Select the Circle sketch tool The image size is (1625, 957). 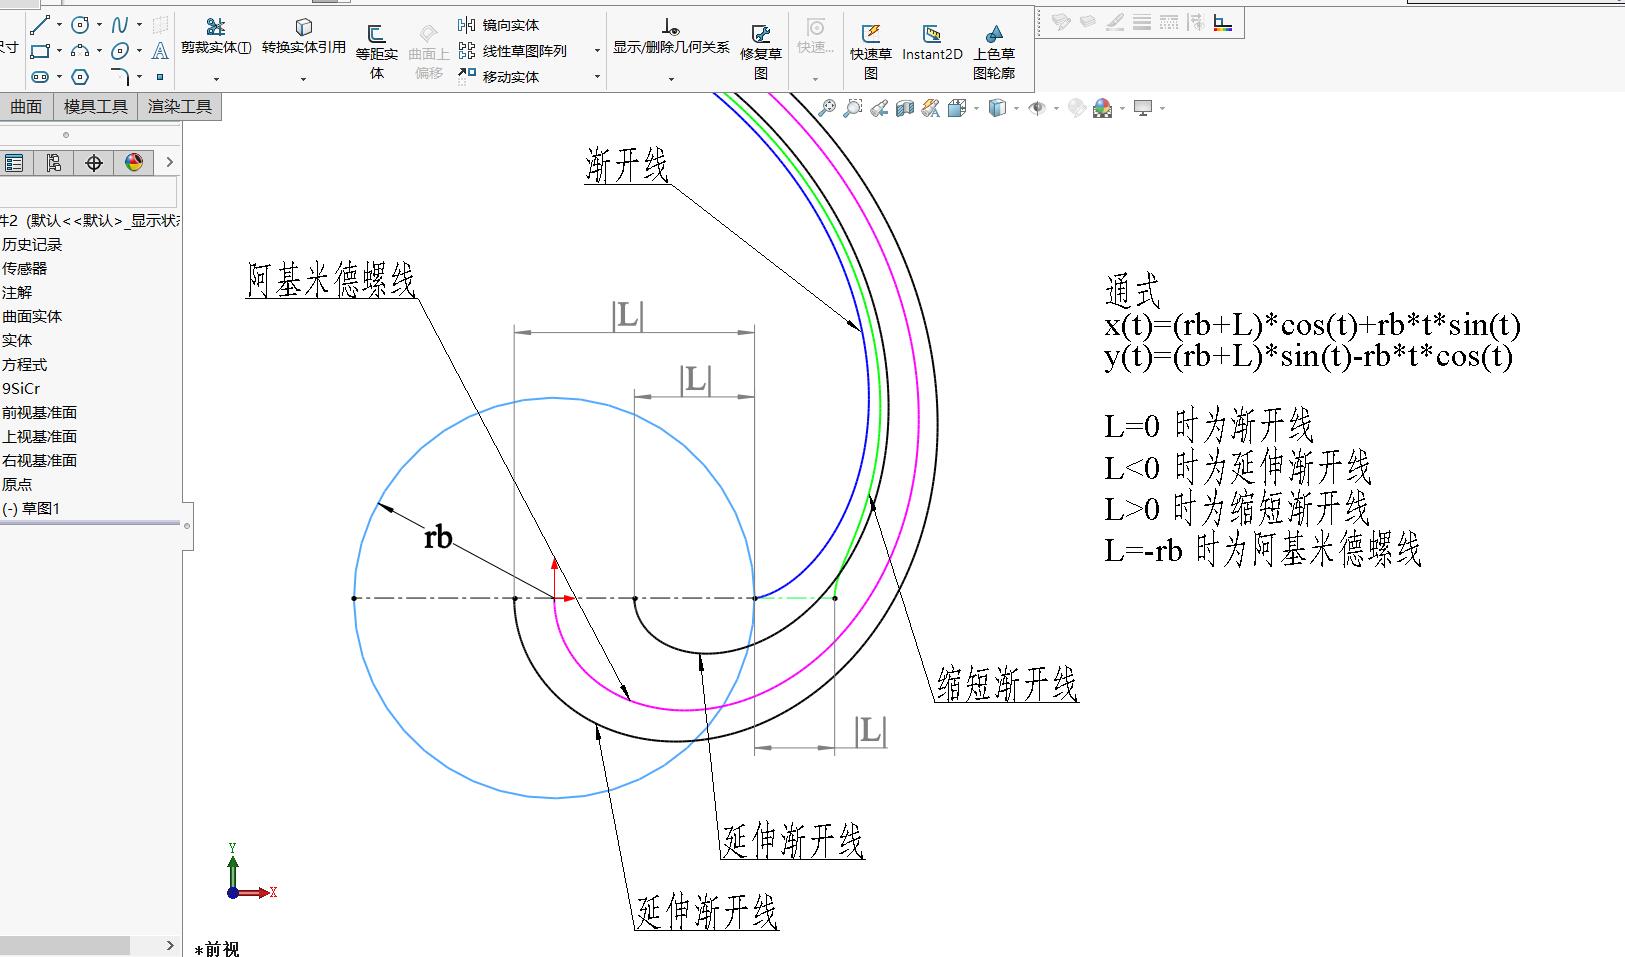coord(80,24)
